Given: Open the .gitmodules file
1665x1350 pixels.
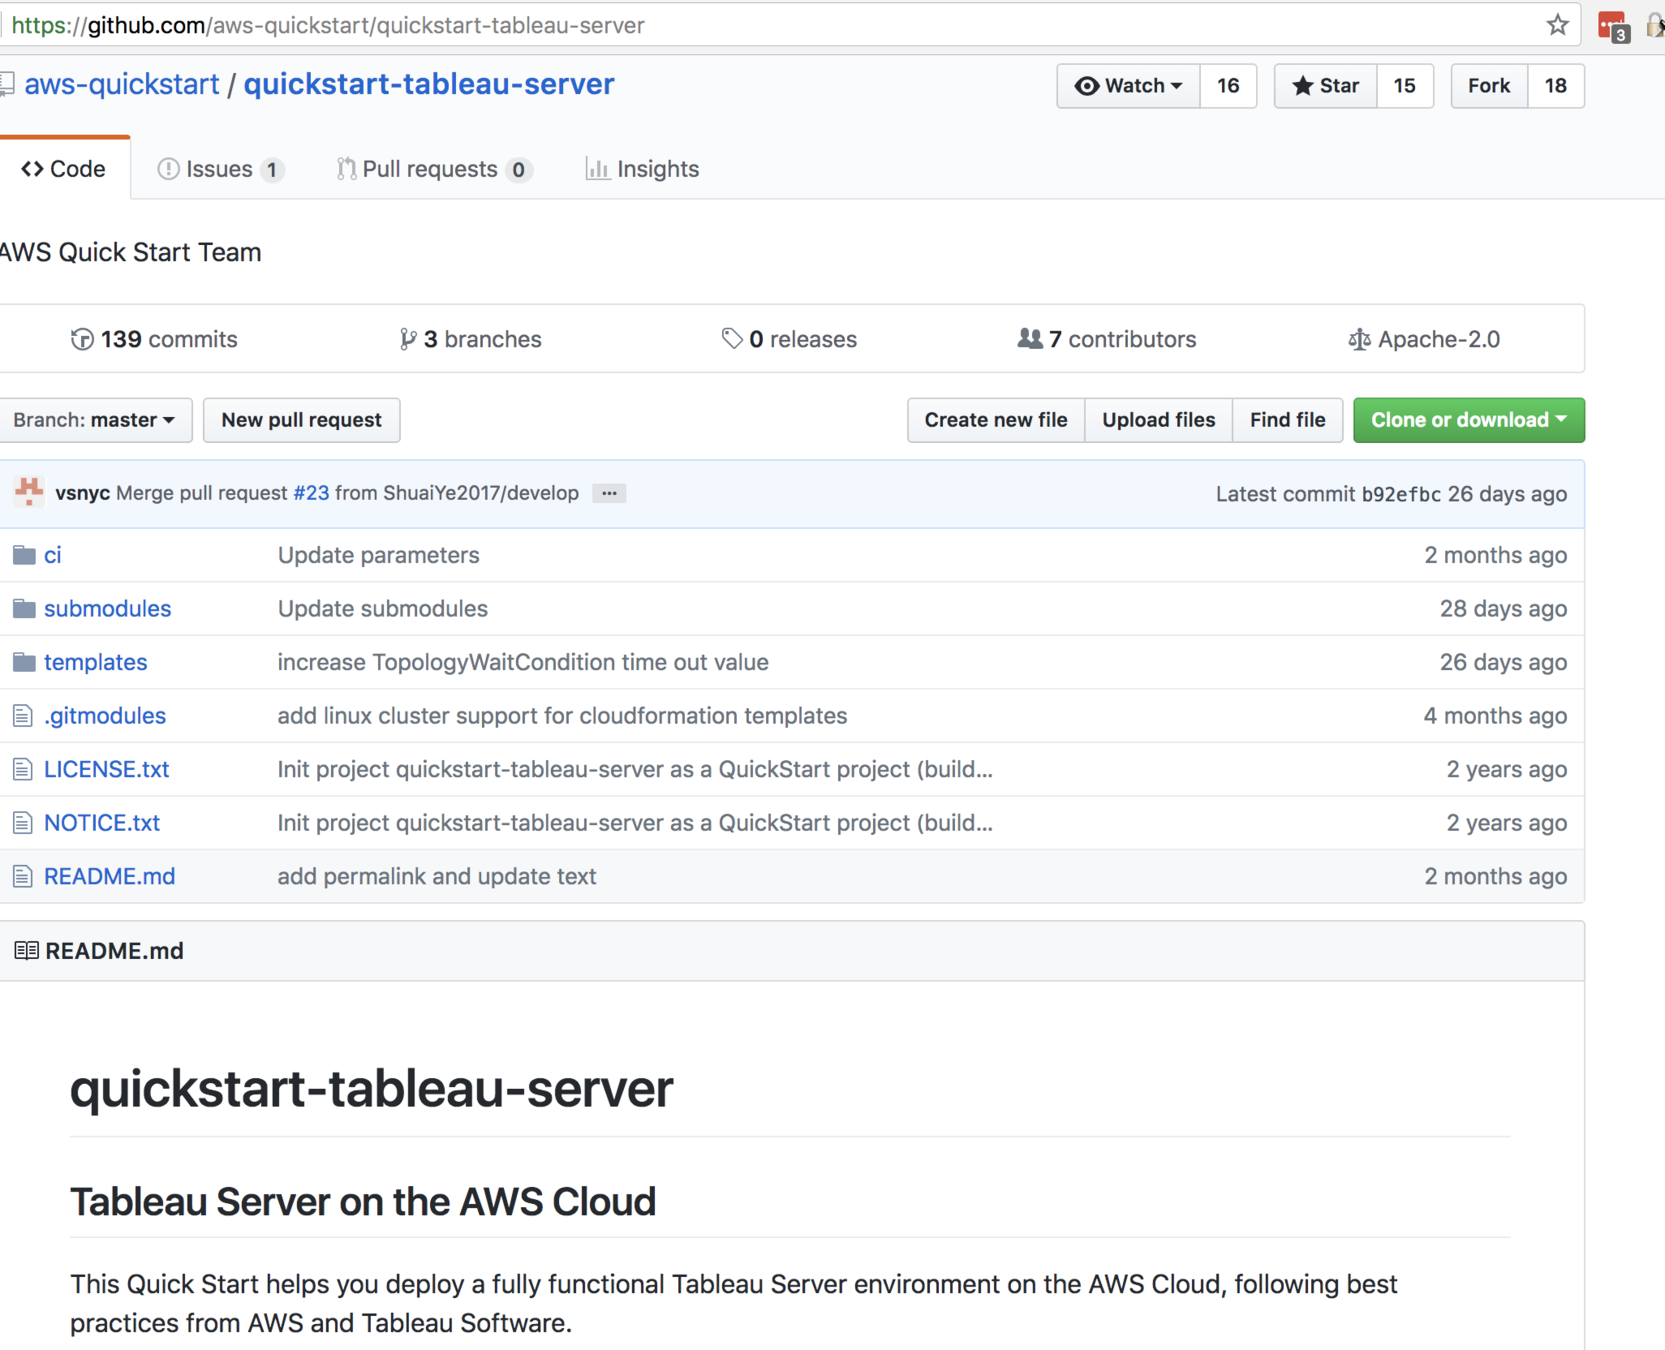Looking at the screenshot, I should click(105, 716).
